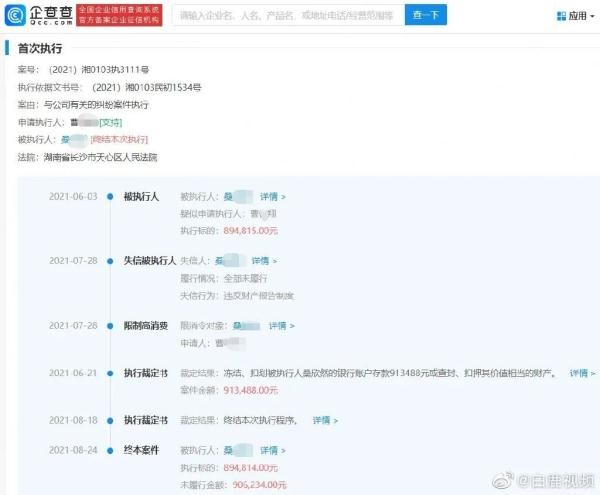Open 详情 for the 失信被执行人 entry
Screen dimensions: 600x495
(264, 261)
